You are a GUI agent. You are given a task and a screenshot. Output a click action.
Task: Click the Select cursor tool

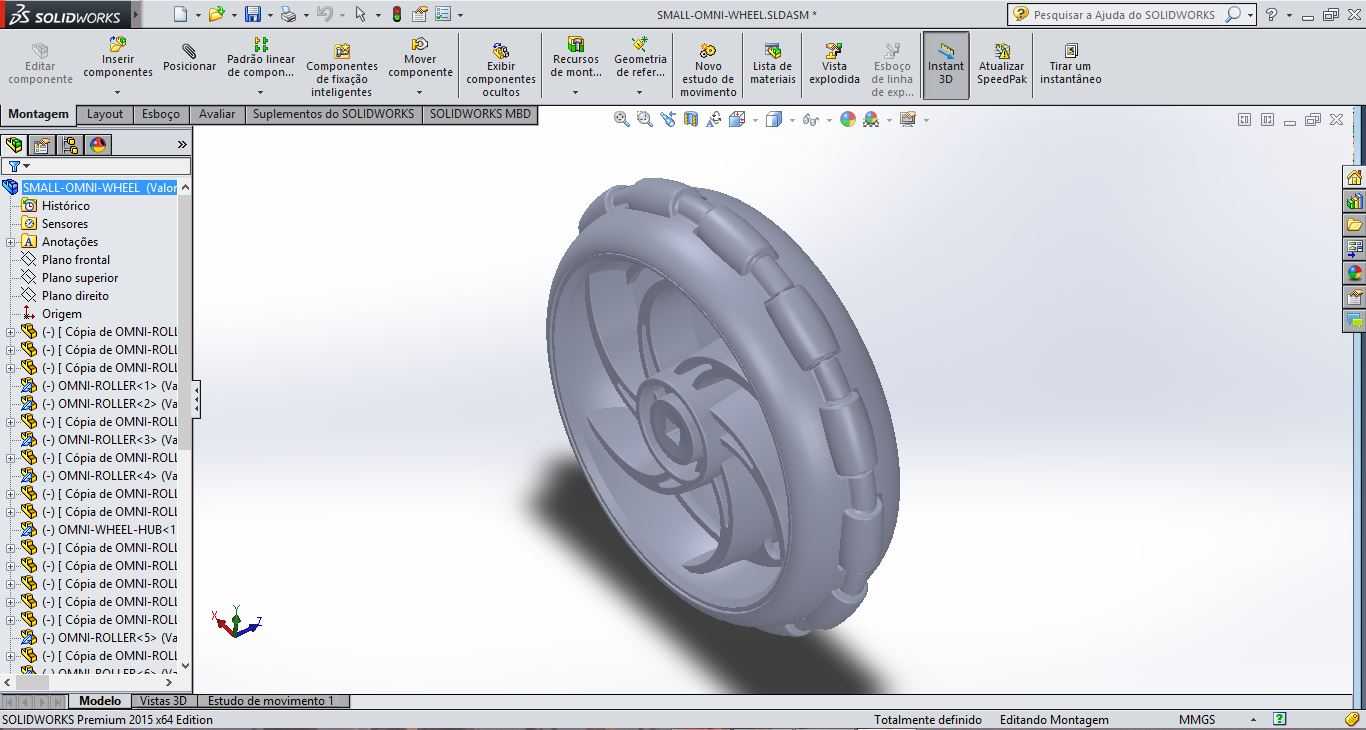[x=361, y=14]
